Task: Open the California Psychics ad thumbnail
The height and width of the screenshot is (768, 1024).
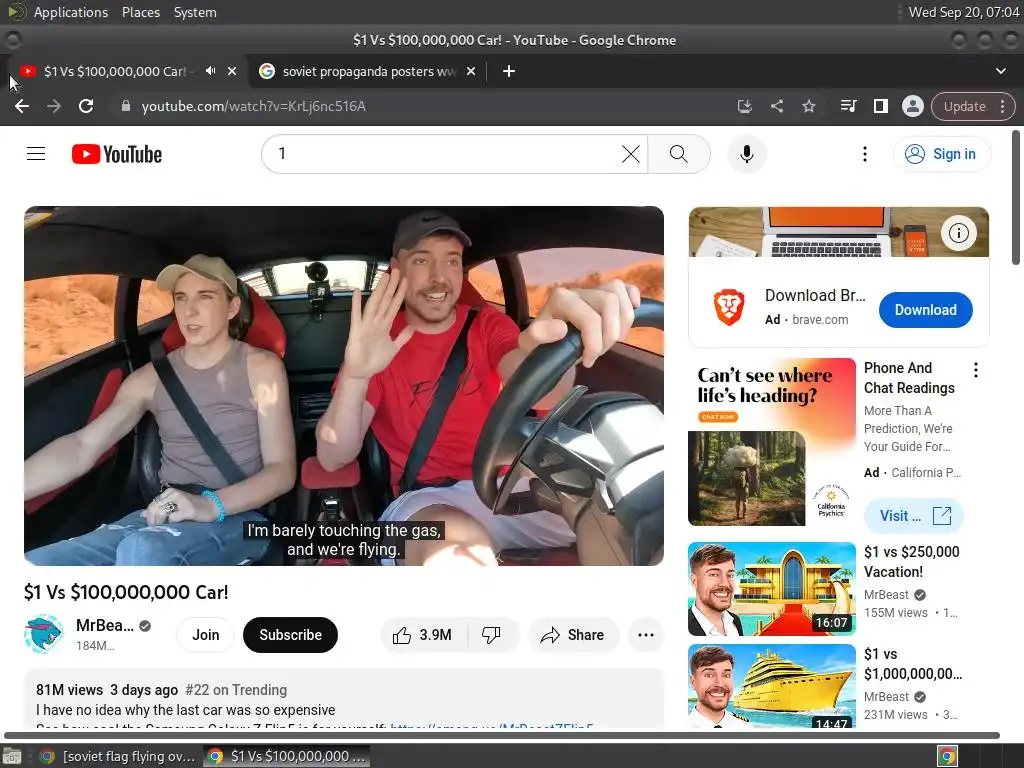Action: coord(771,442)
